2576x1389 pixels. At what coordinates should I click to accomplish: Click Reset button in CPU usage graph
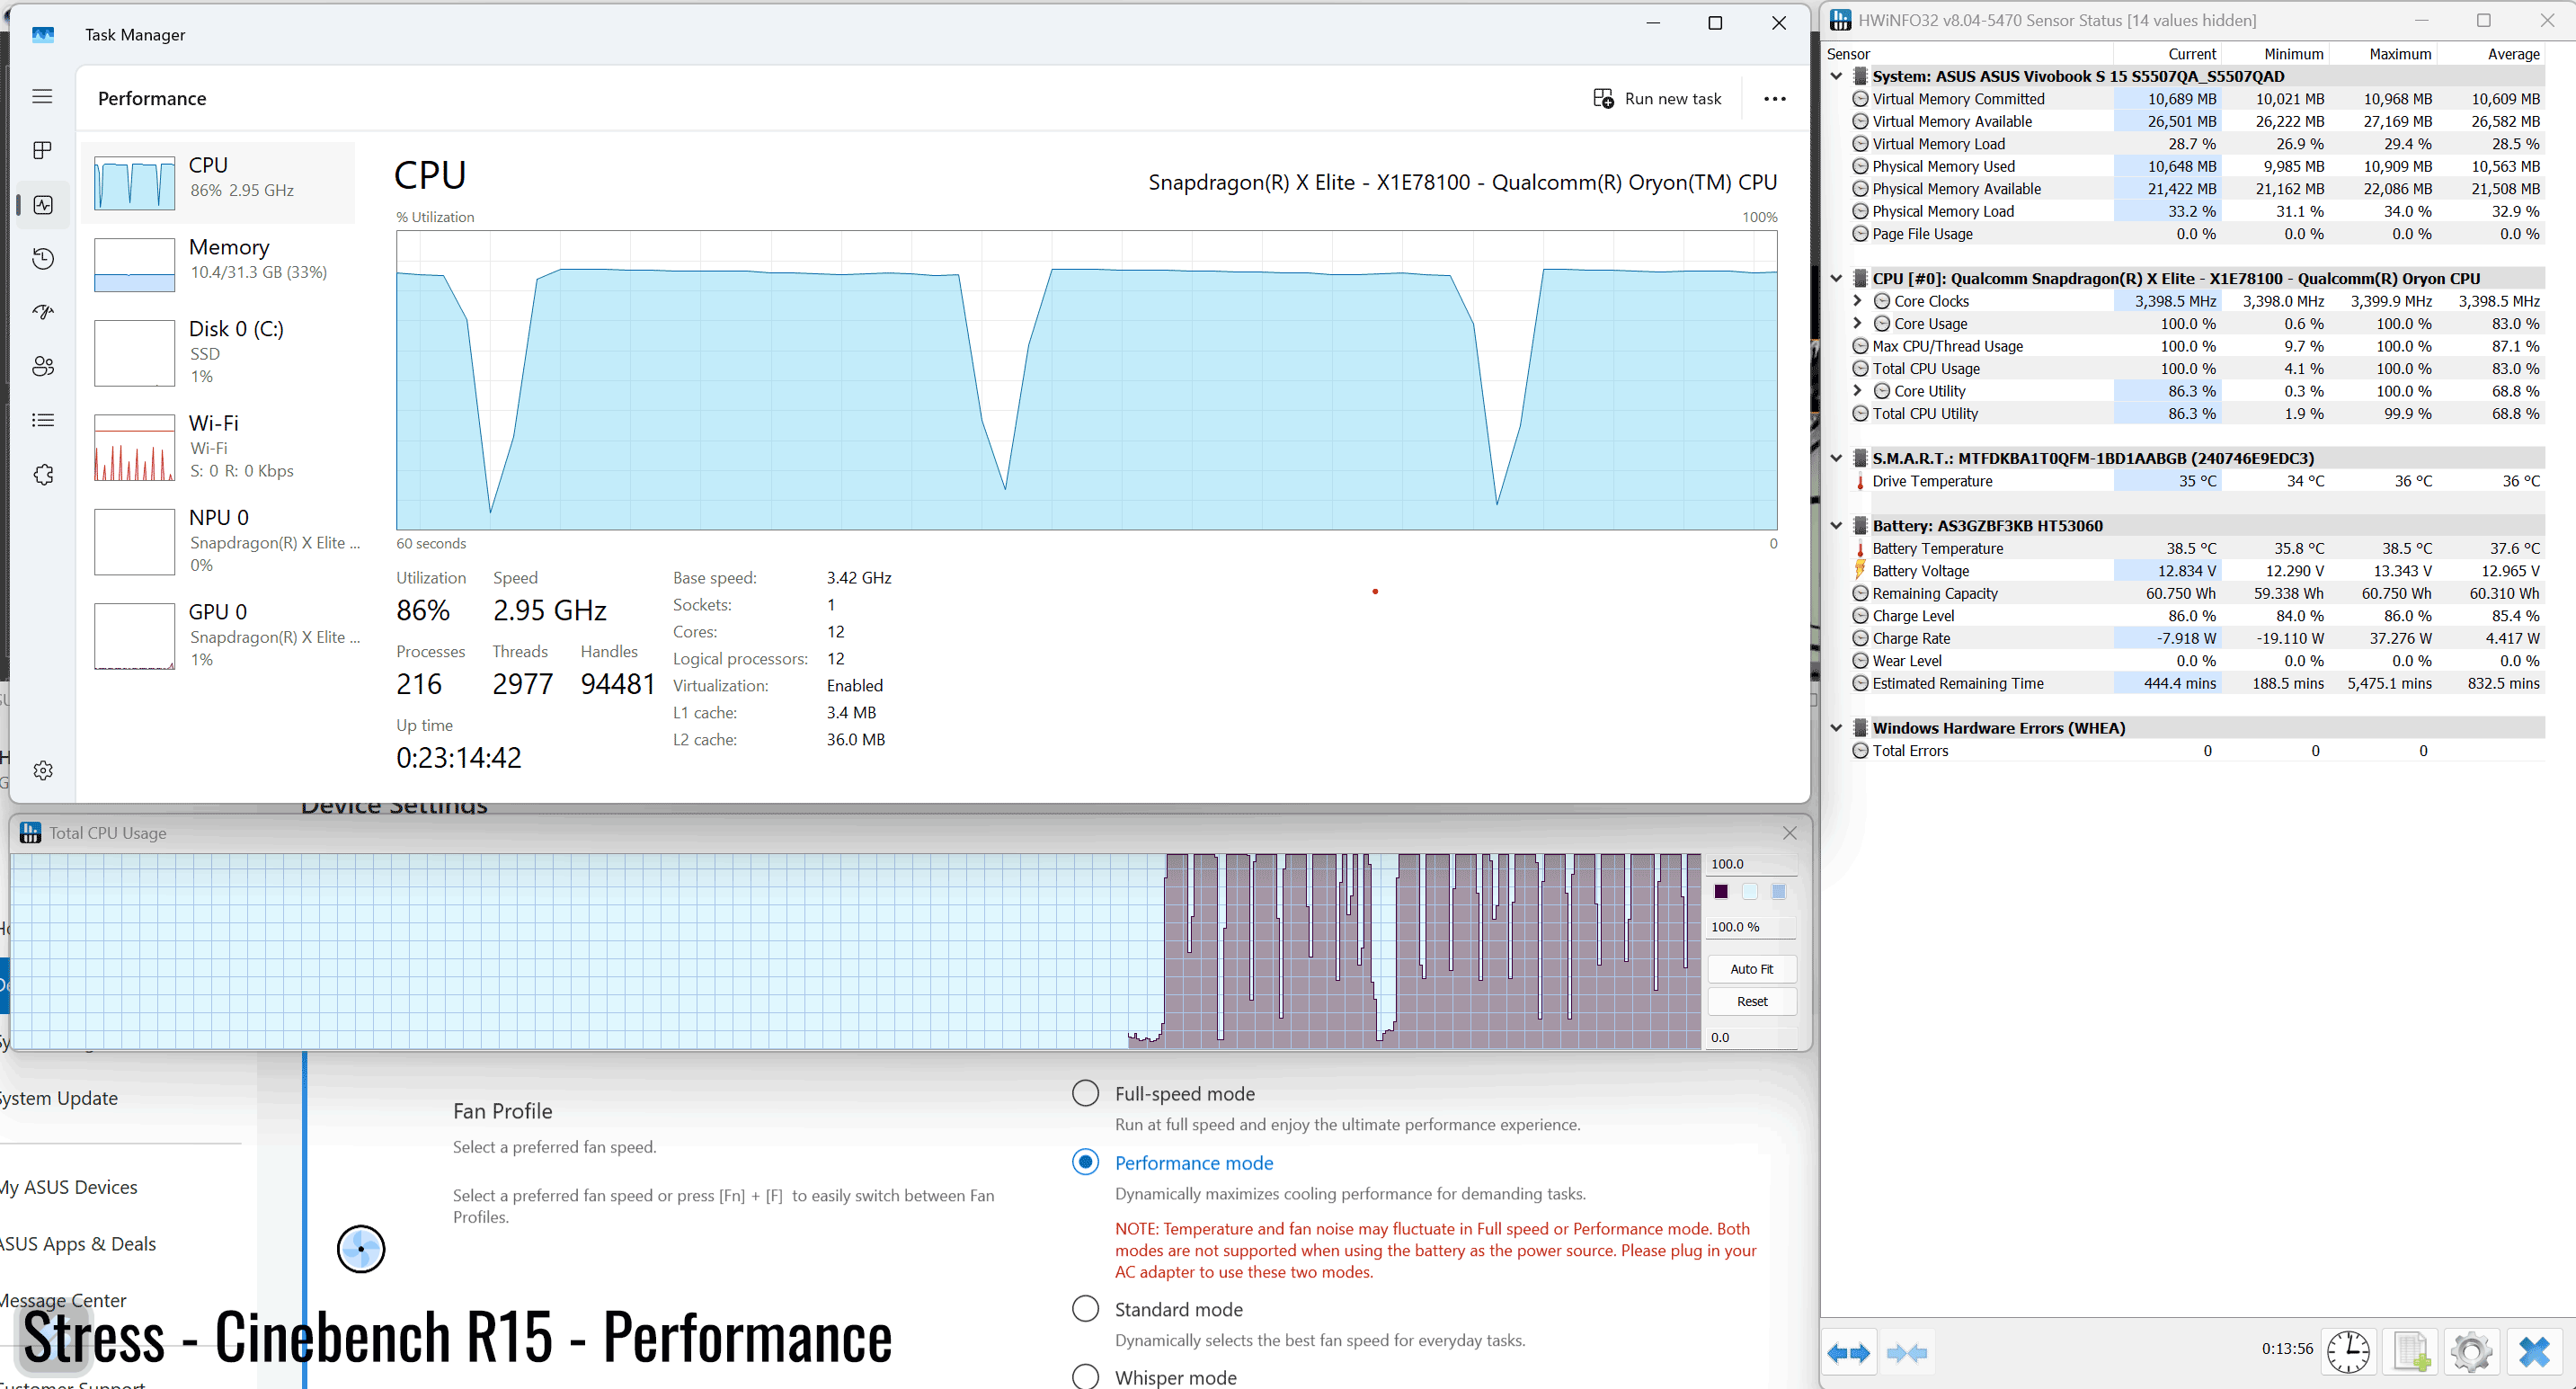[x=1751, y=1001]
